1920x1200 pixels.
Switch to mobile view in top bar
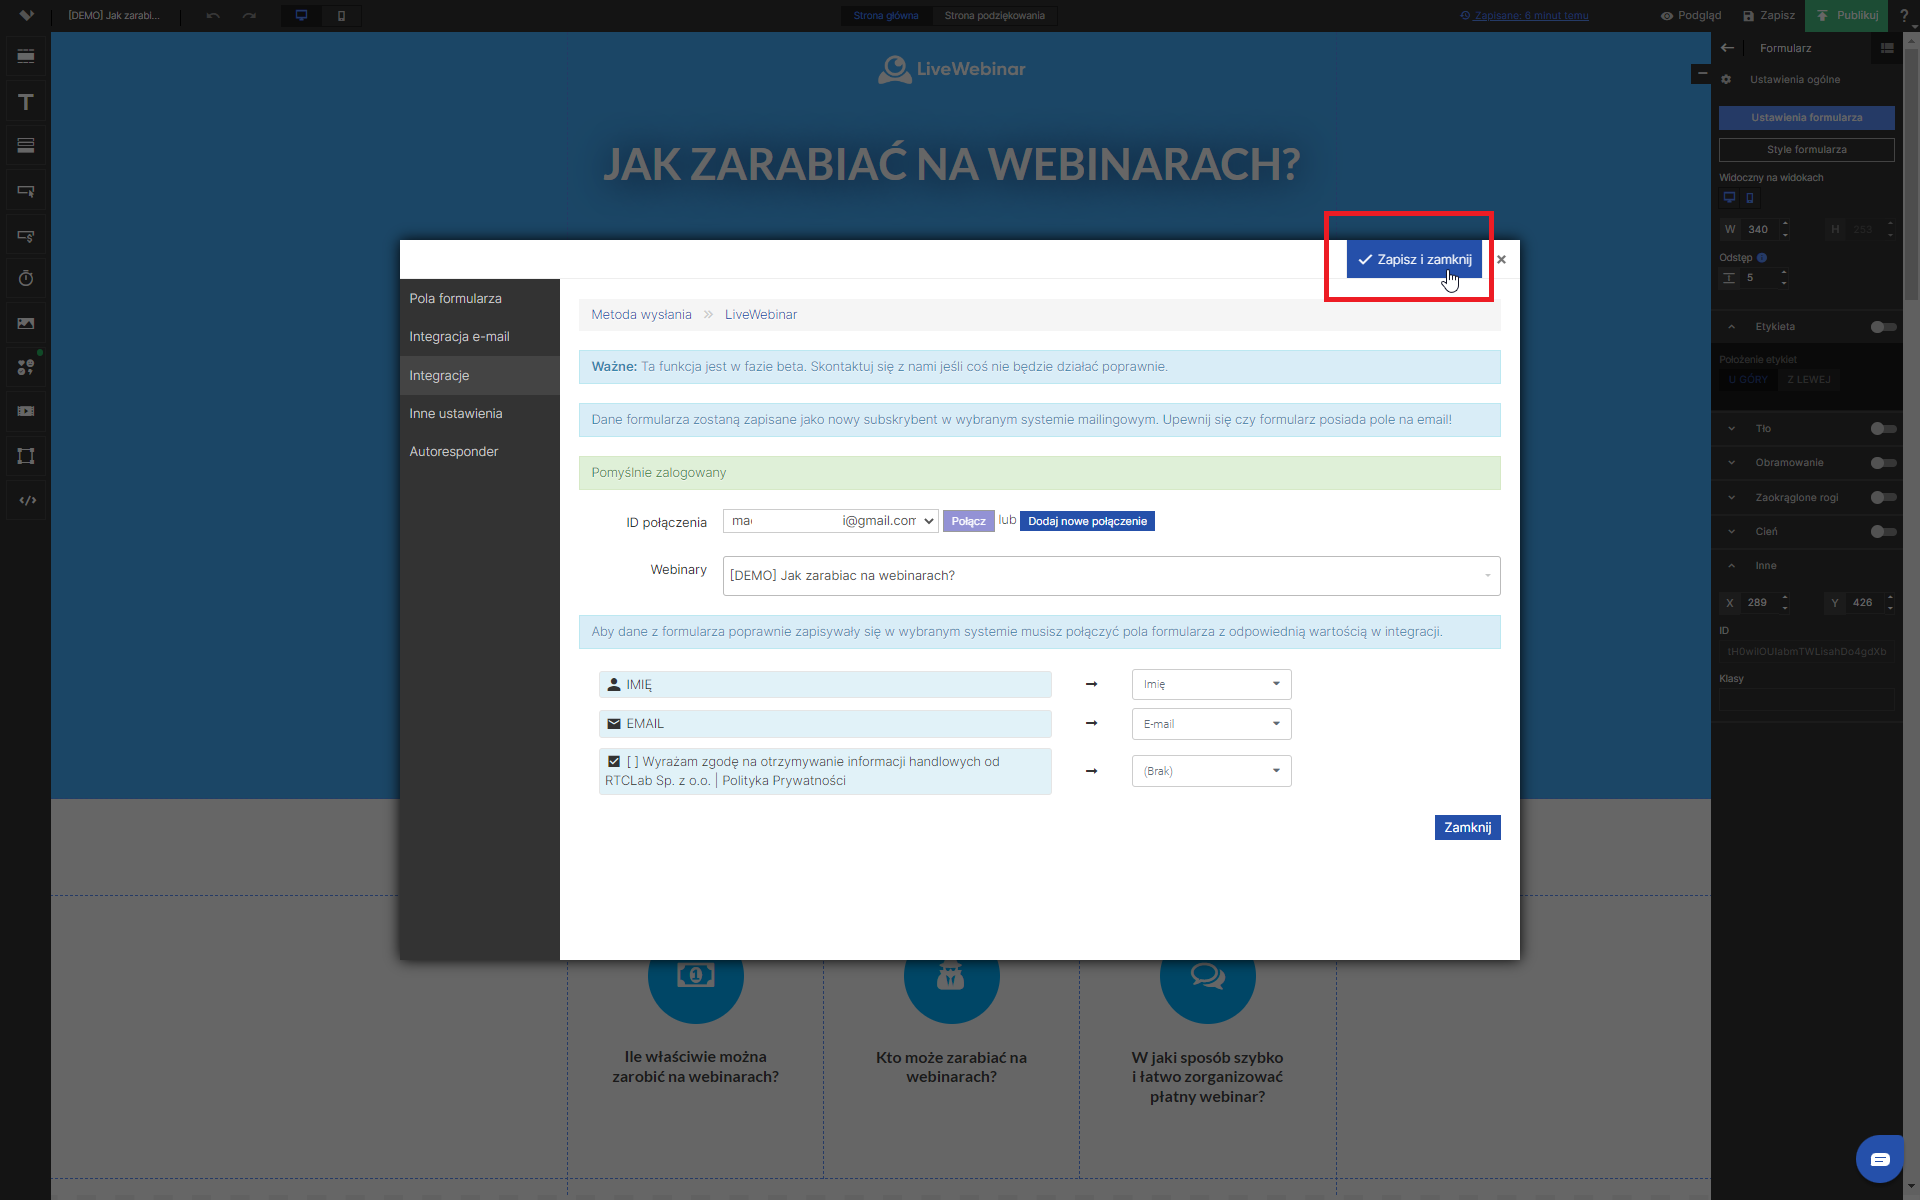pos(341,15)
